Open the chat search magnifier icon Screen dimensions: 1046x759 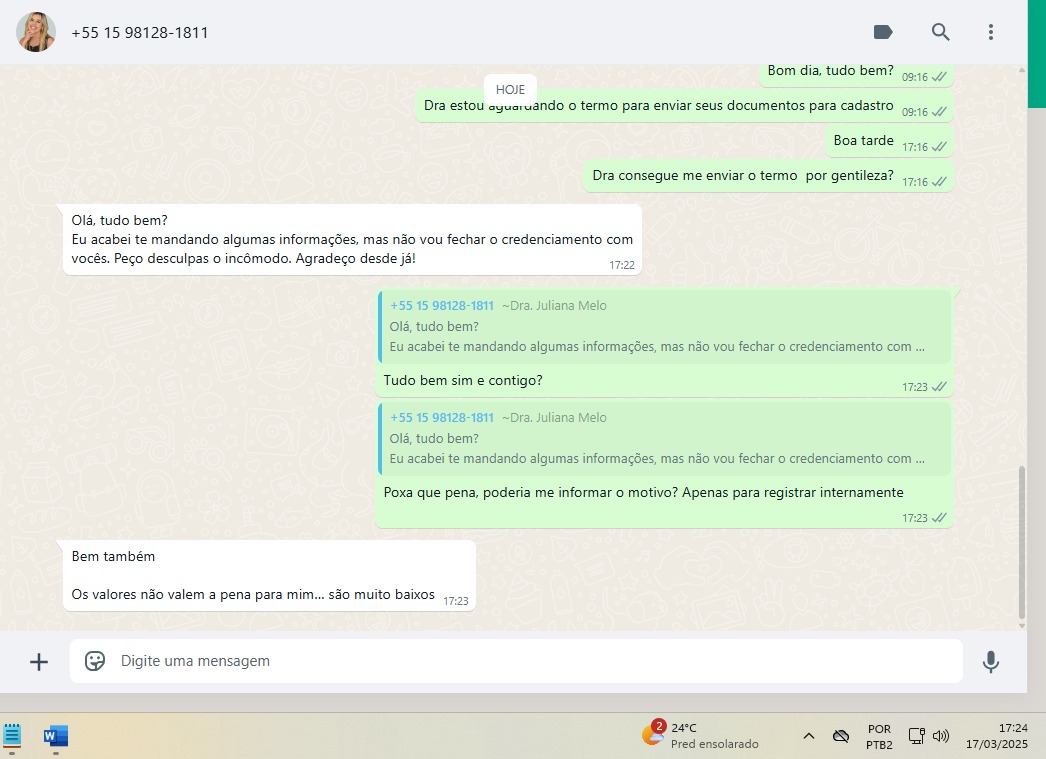point(940,32)
